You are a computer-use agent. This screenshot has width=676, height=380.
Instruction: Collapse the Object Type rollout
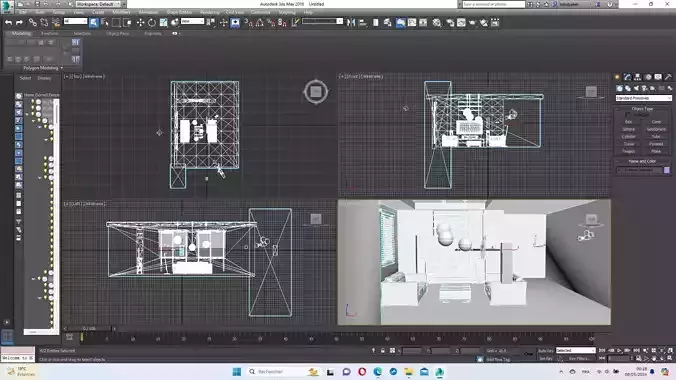click(642, 109)
